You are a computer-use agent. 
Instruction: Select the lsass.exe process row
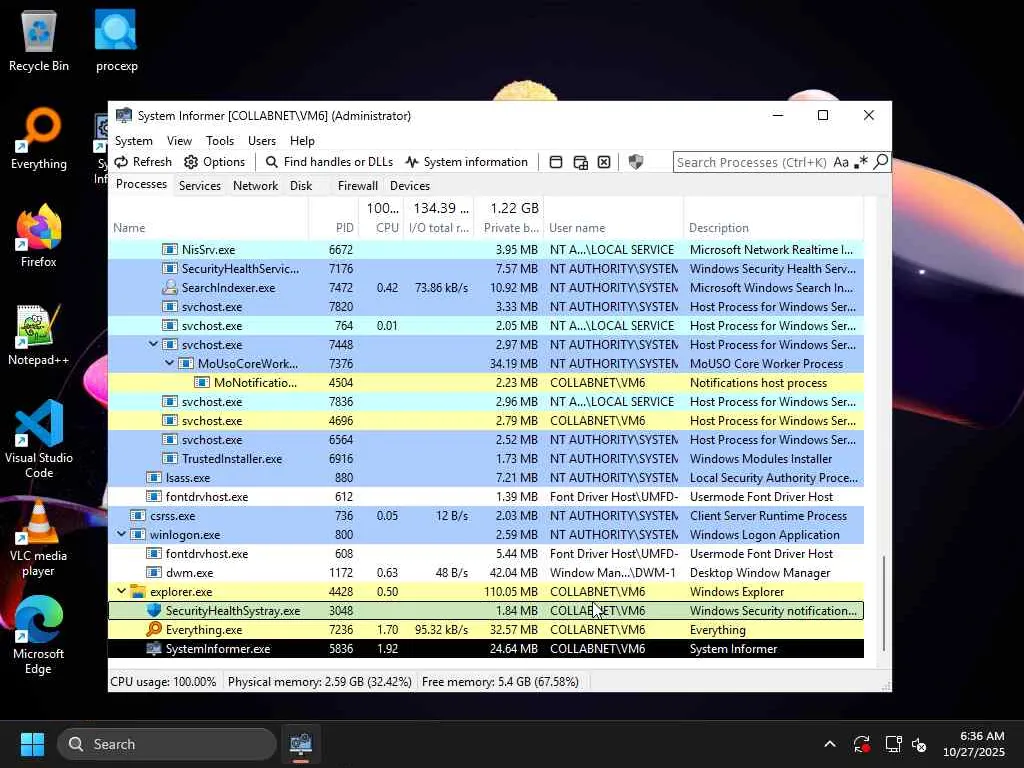pos(486,477)
